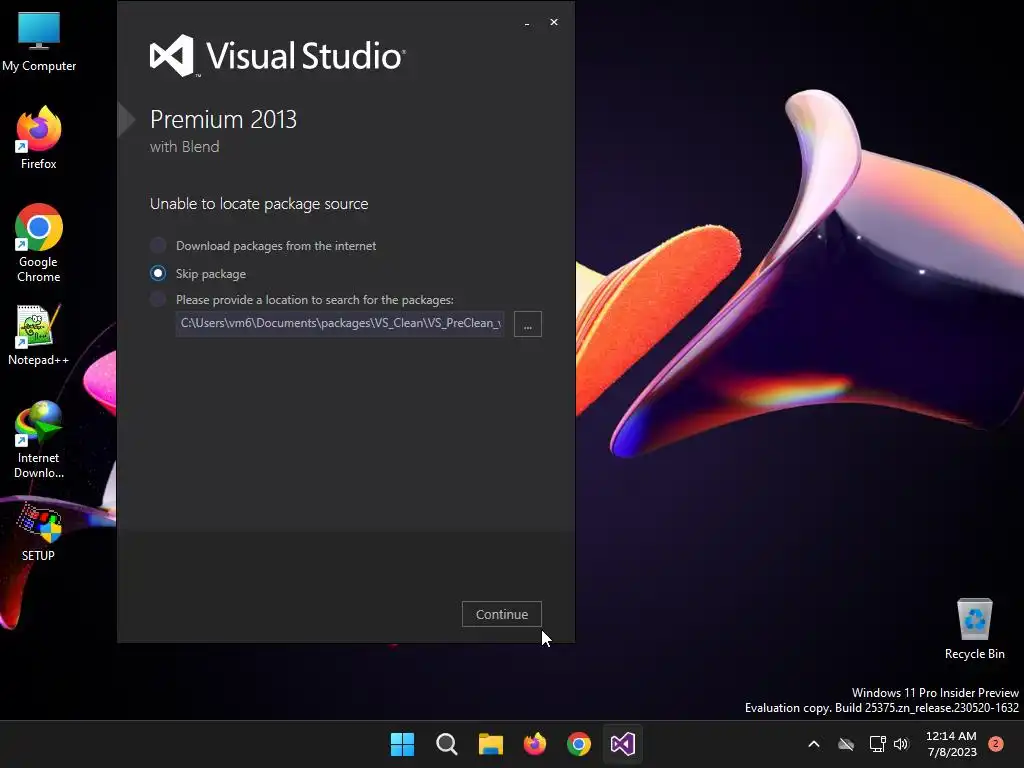1024x768 pixels.
Task: Select the Notepad++ desktop shortcut
Action: pos(39,335)
